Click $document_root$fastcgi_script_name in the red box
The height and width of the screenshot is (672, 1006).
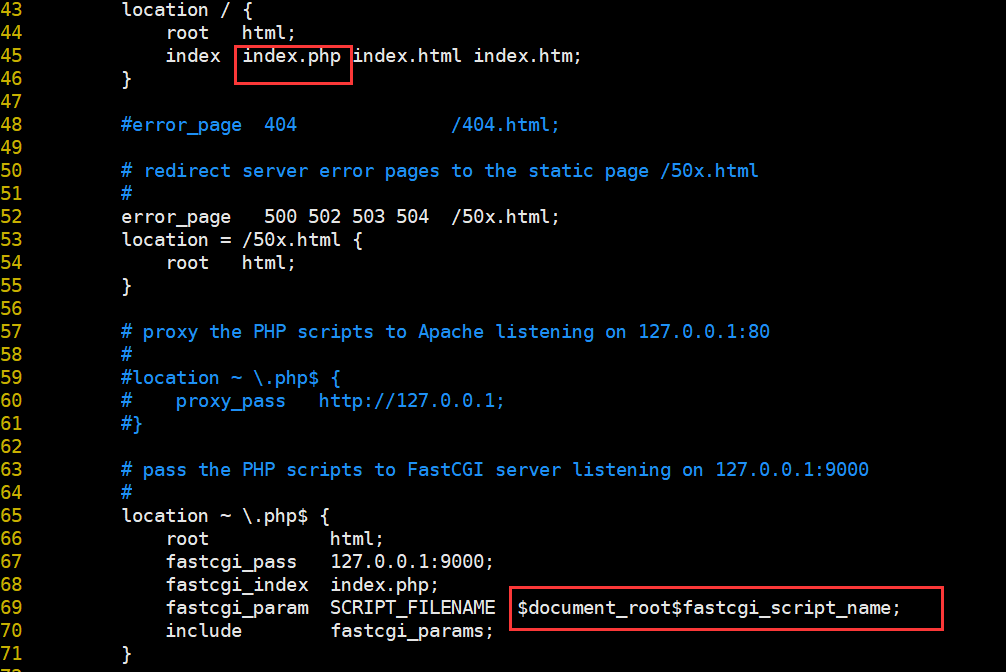point(709,608)
